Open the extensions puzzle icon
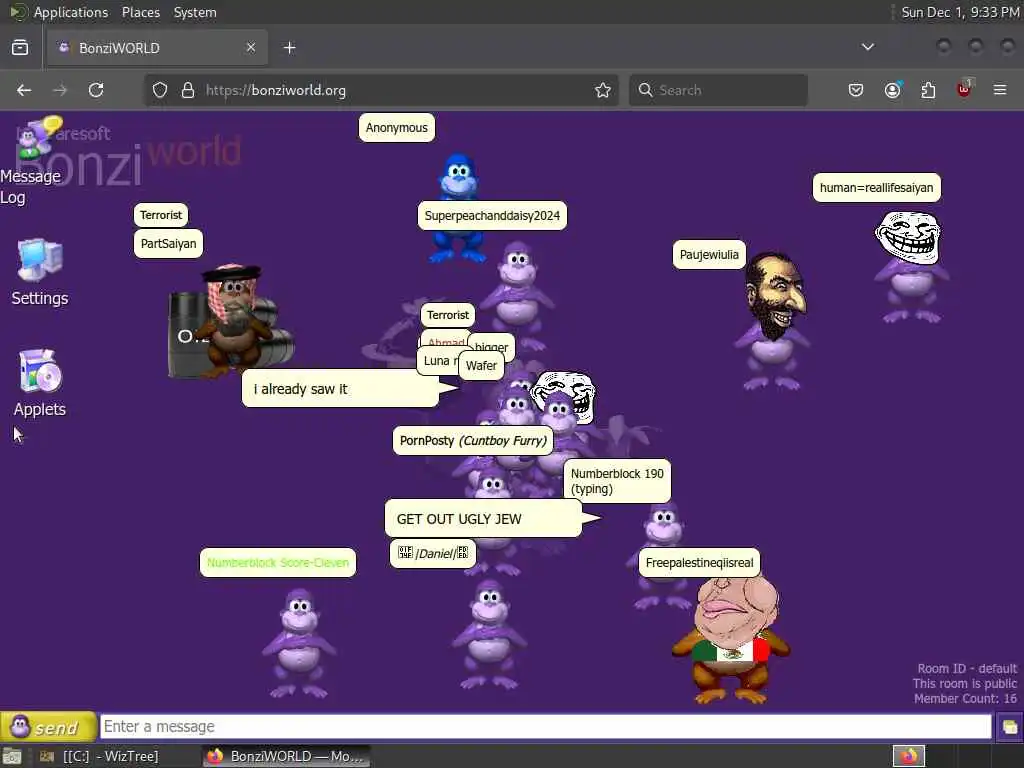The height and width of the screenshot is (768, 1024). (928, 90)
